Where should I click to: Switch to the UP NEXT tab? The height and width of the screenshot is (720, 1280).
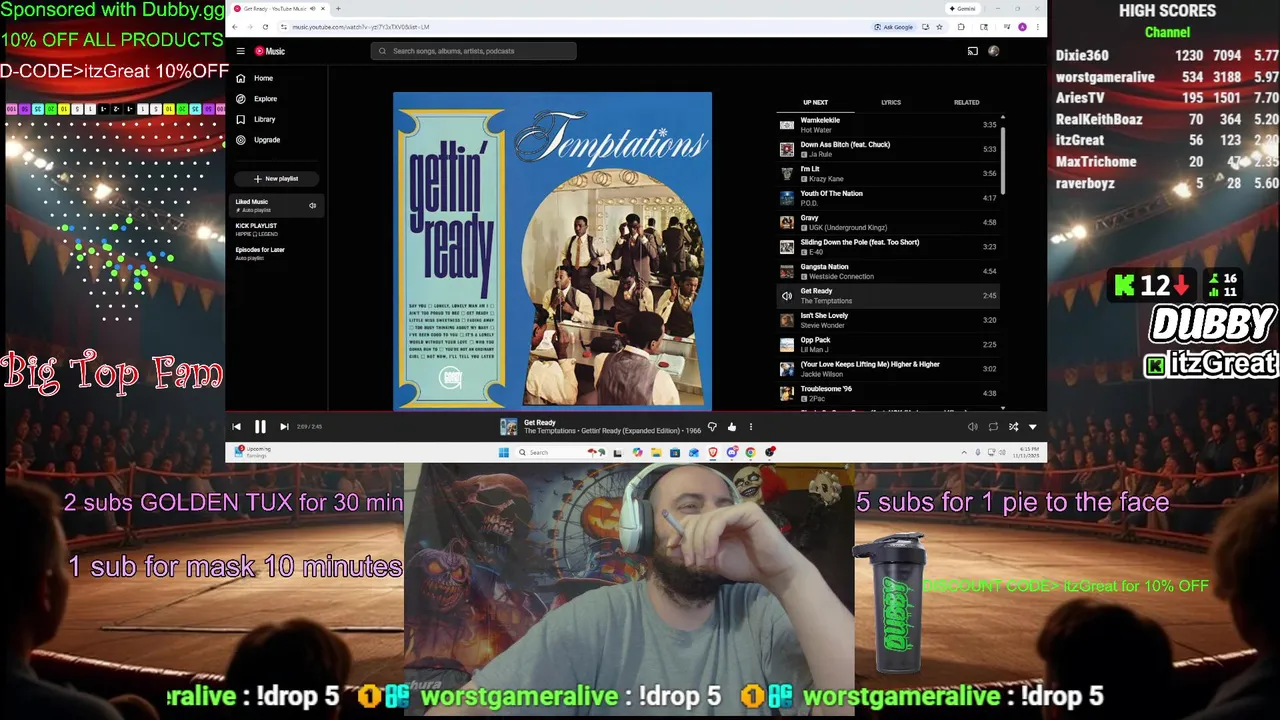click(x=815, y=102)
